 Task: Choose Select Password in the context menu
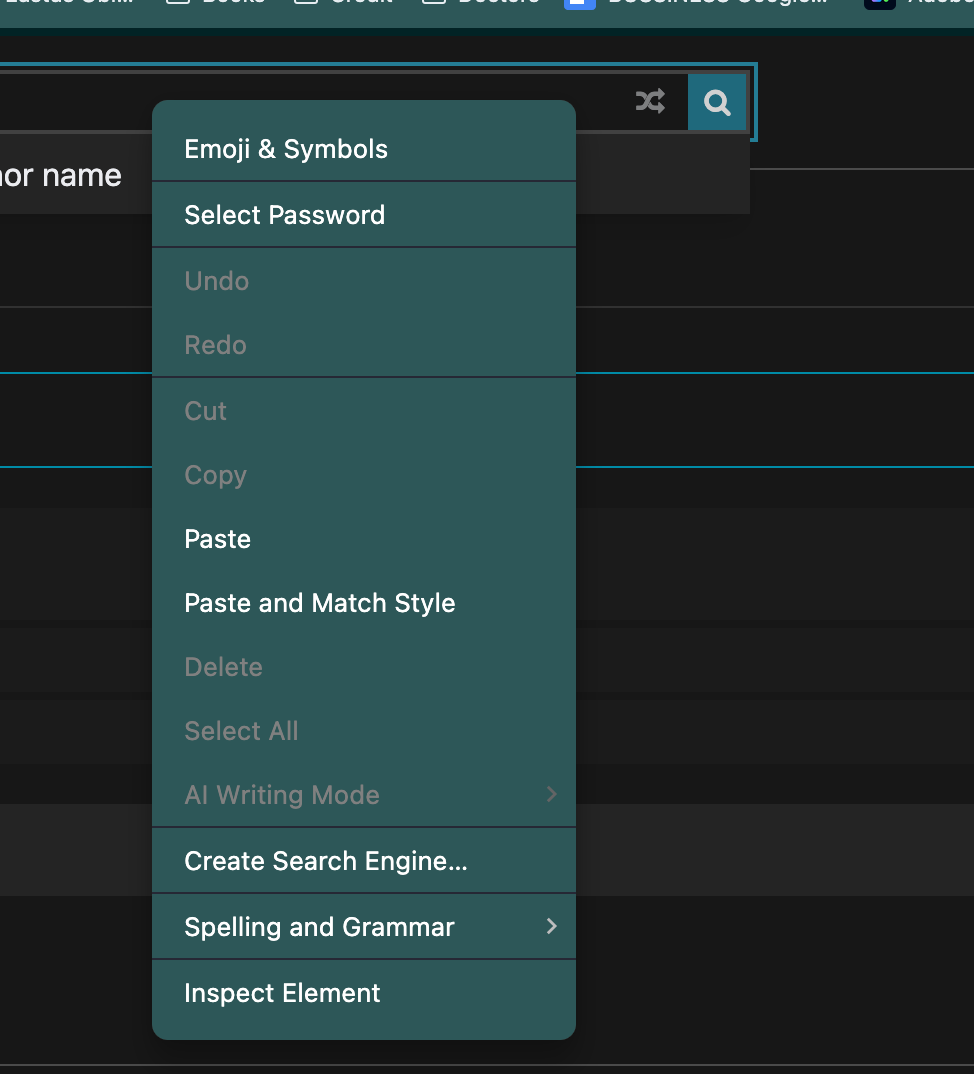tap(284, 215)
